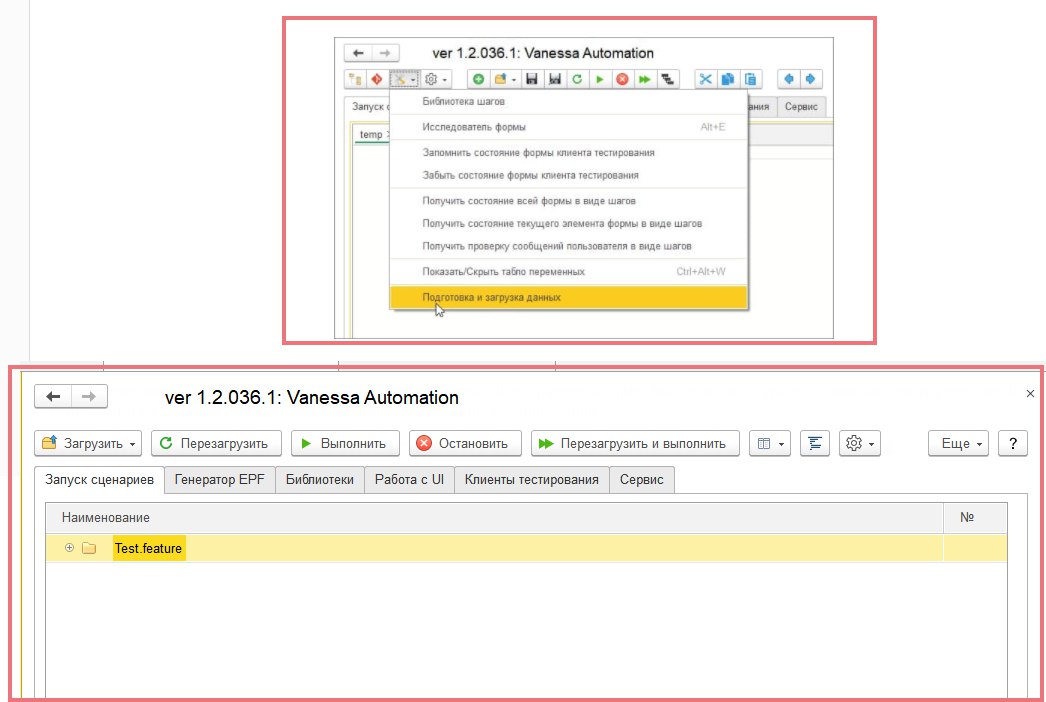Go forward with the right arrow in the lower window

[x=89, y=396]
